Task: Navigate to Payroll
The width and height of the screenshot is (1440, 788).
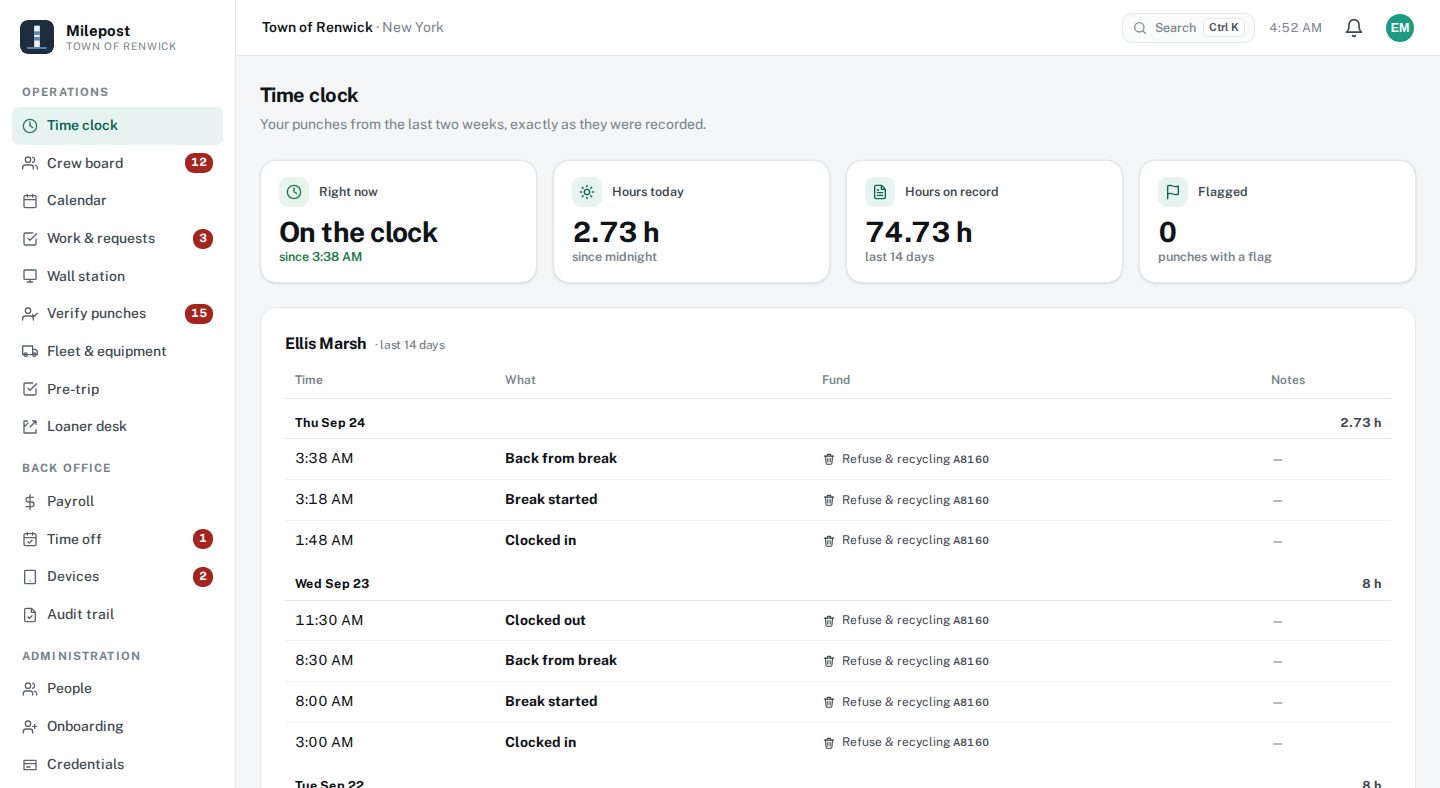Action: tap(117, 502)
